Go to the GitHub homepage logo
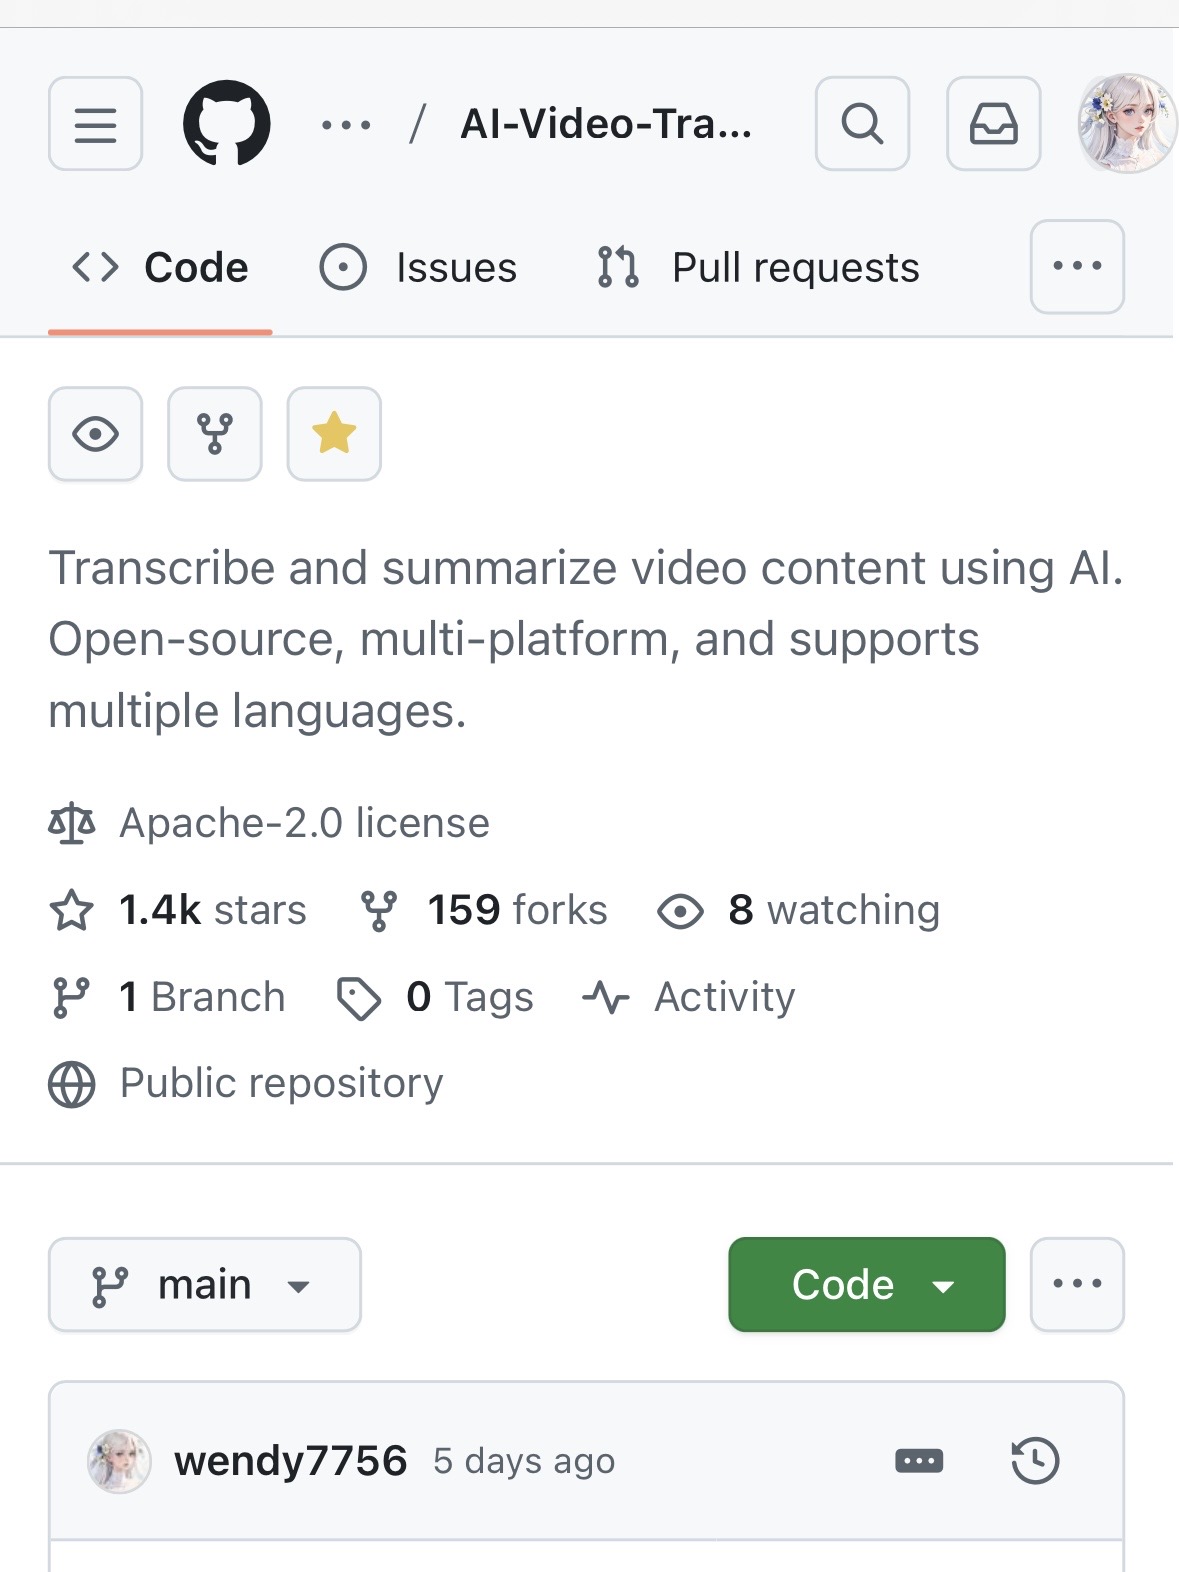The image size is (1179, 1572). pos(226,123)
